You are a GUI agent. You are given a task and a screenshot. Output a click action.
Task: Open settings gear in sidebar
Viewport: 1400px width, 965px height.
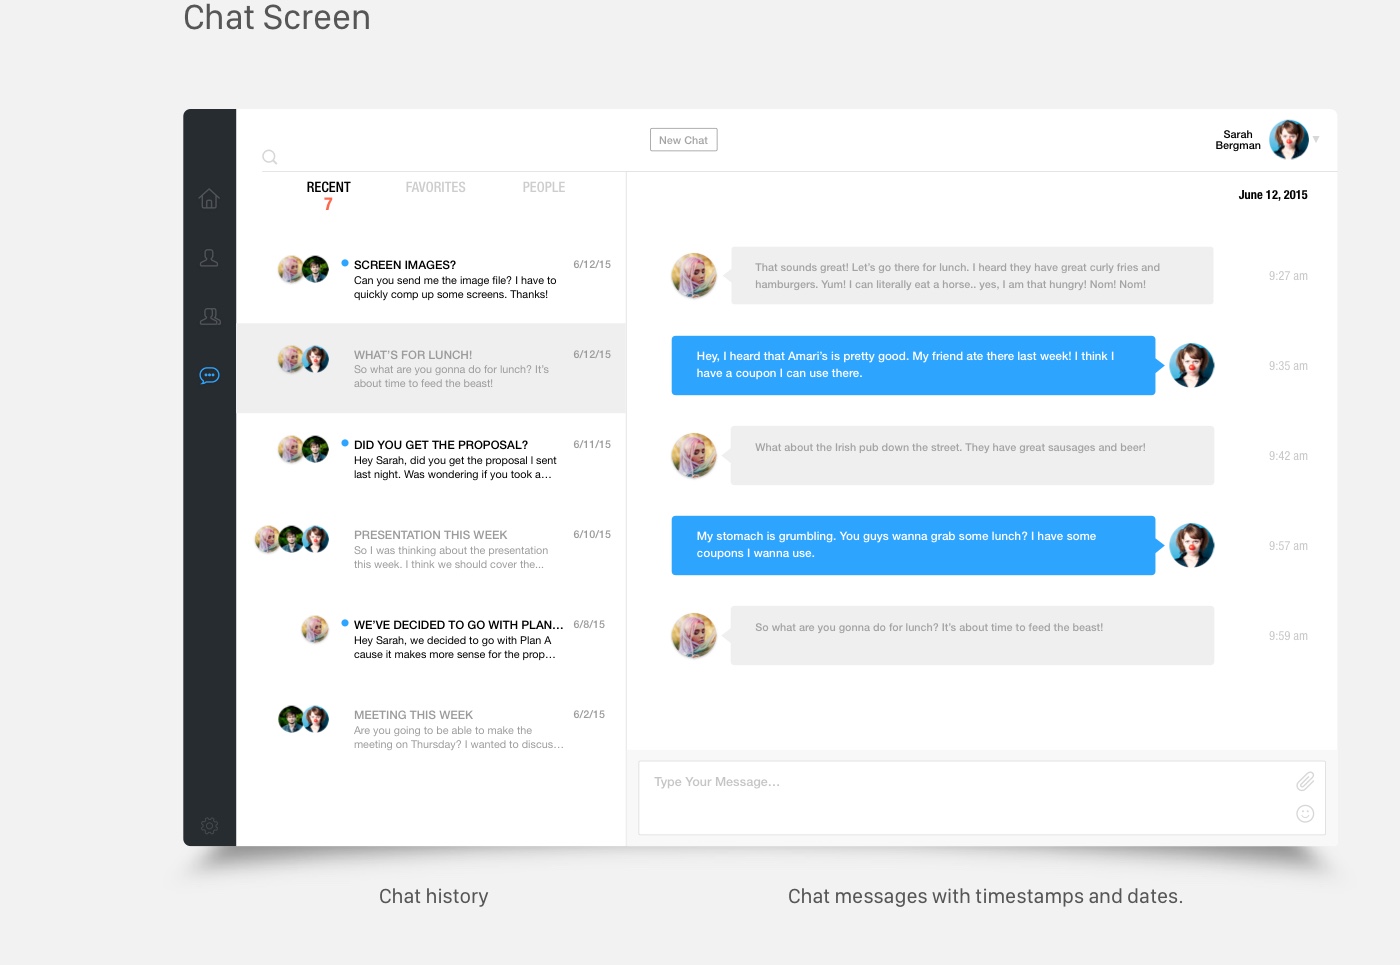[x=209, y=826]
